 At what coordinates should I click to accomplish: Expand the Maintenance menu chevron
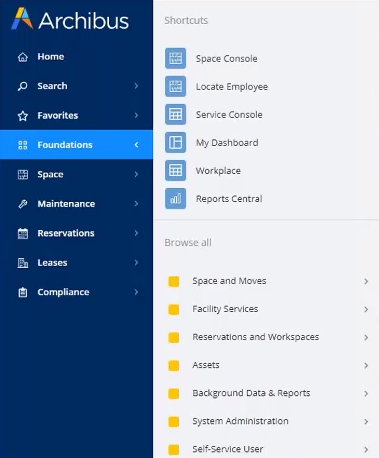point(136,204)
